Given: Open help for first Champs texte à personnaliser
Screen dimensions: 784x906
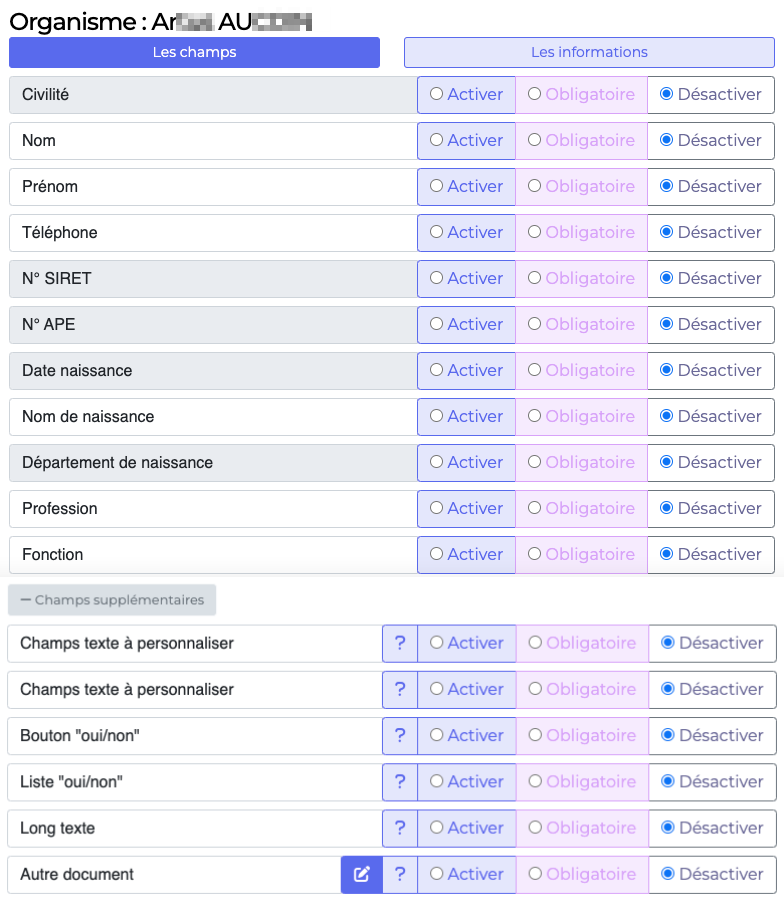Looking at the screenshot, I should pyautogui.click(x=400, y=644).
